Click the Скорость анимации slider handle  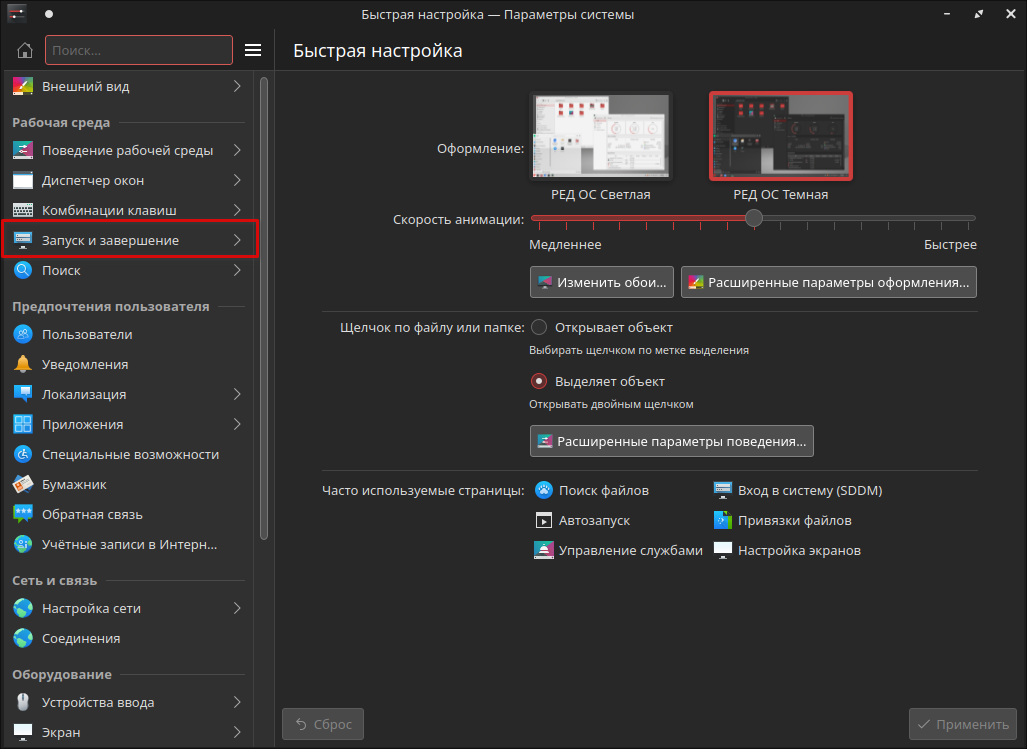point(754,218)
